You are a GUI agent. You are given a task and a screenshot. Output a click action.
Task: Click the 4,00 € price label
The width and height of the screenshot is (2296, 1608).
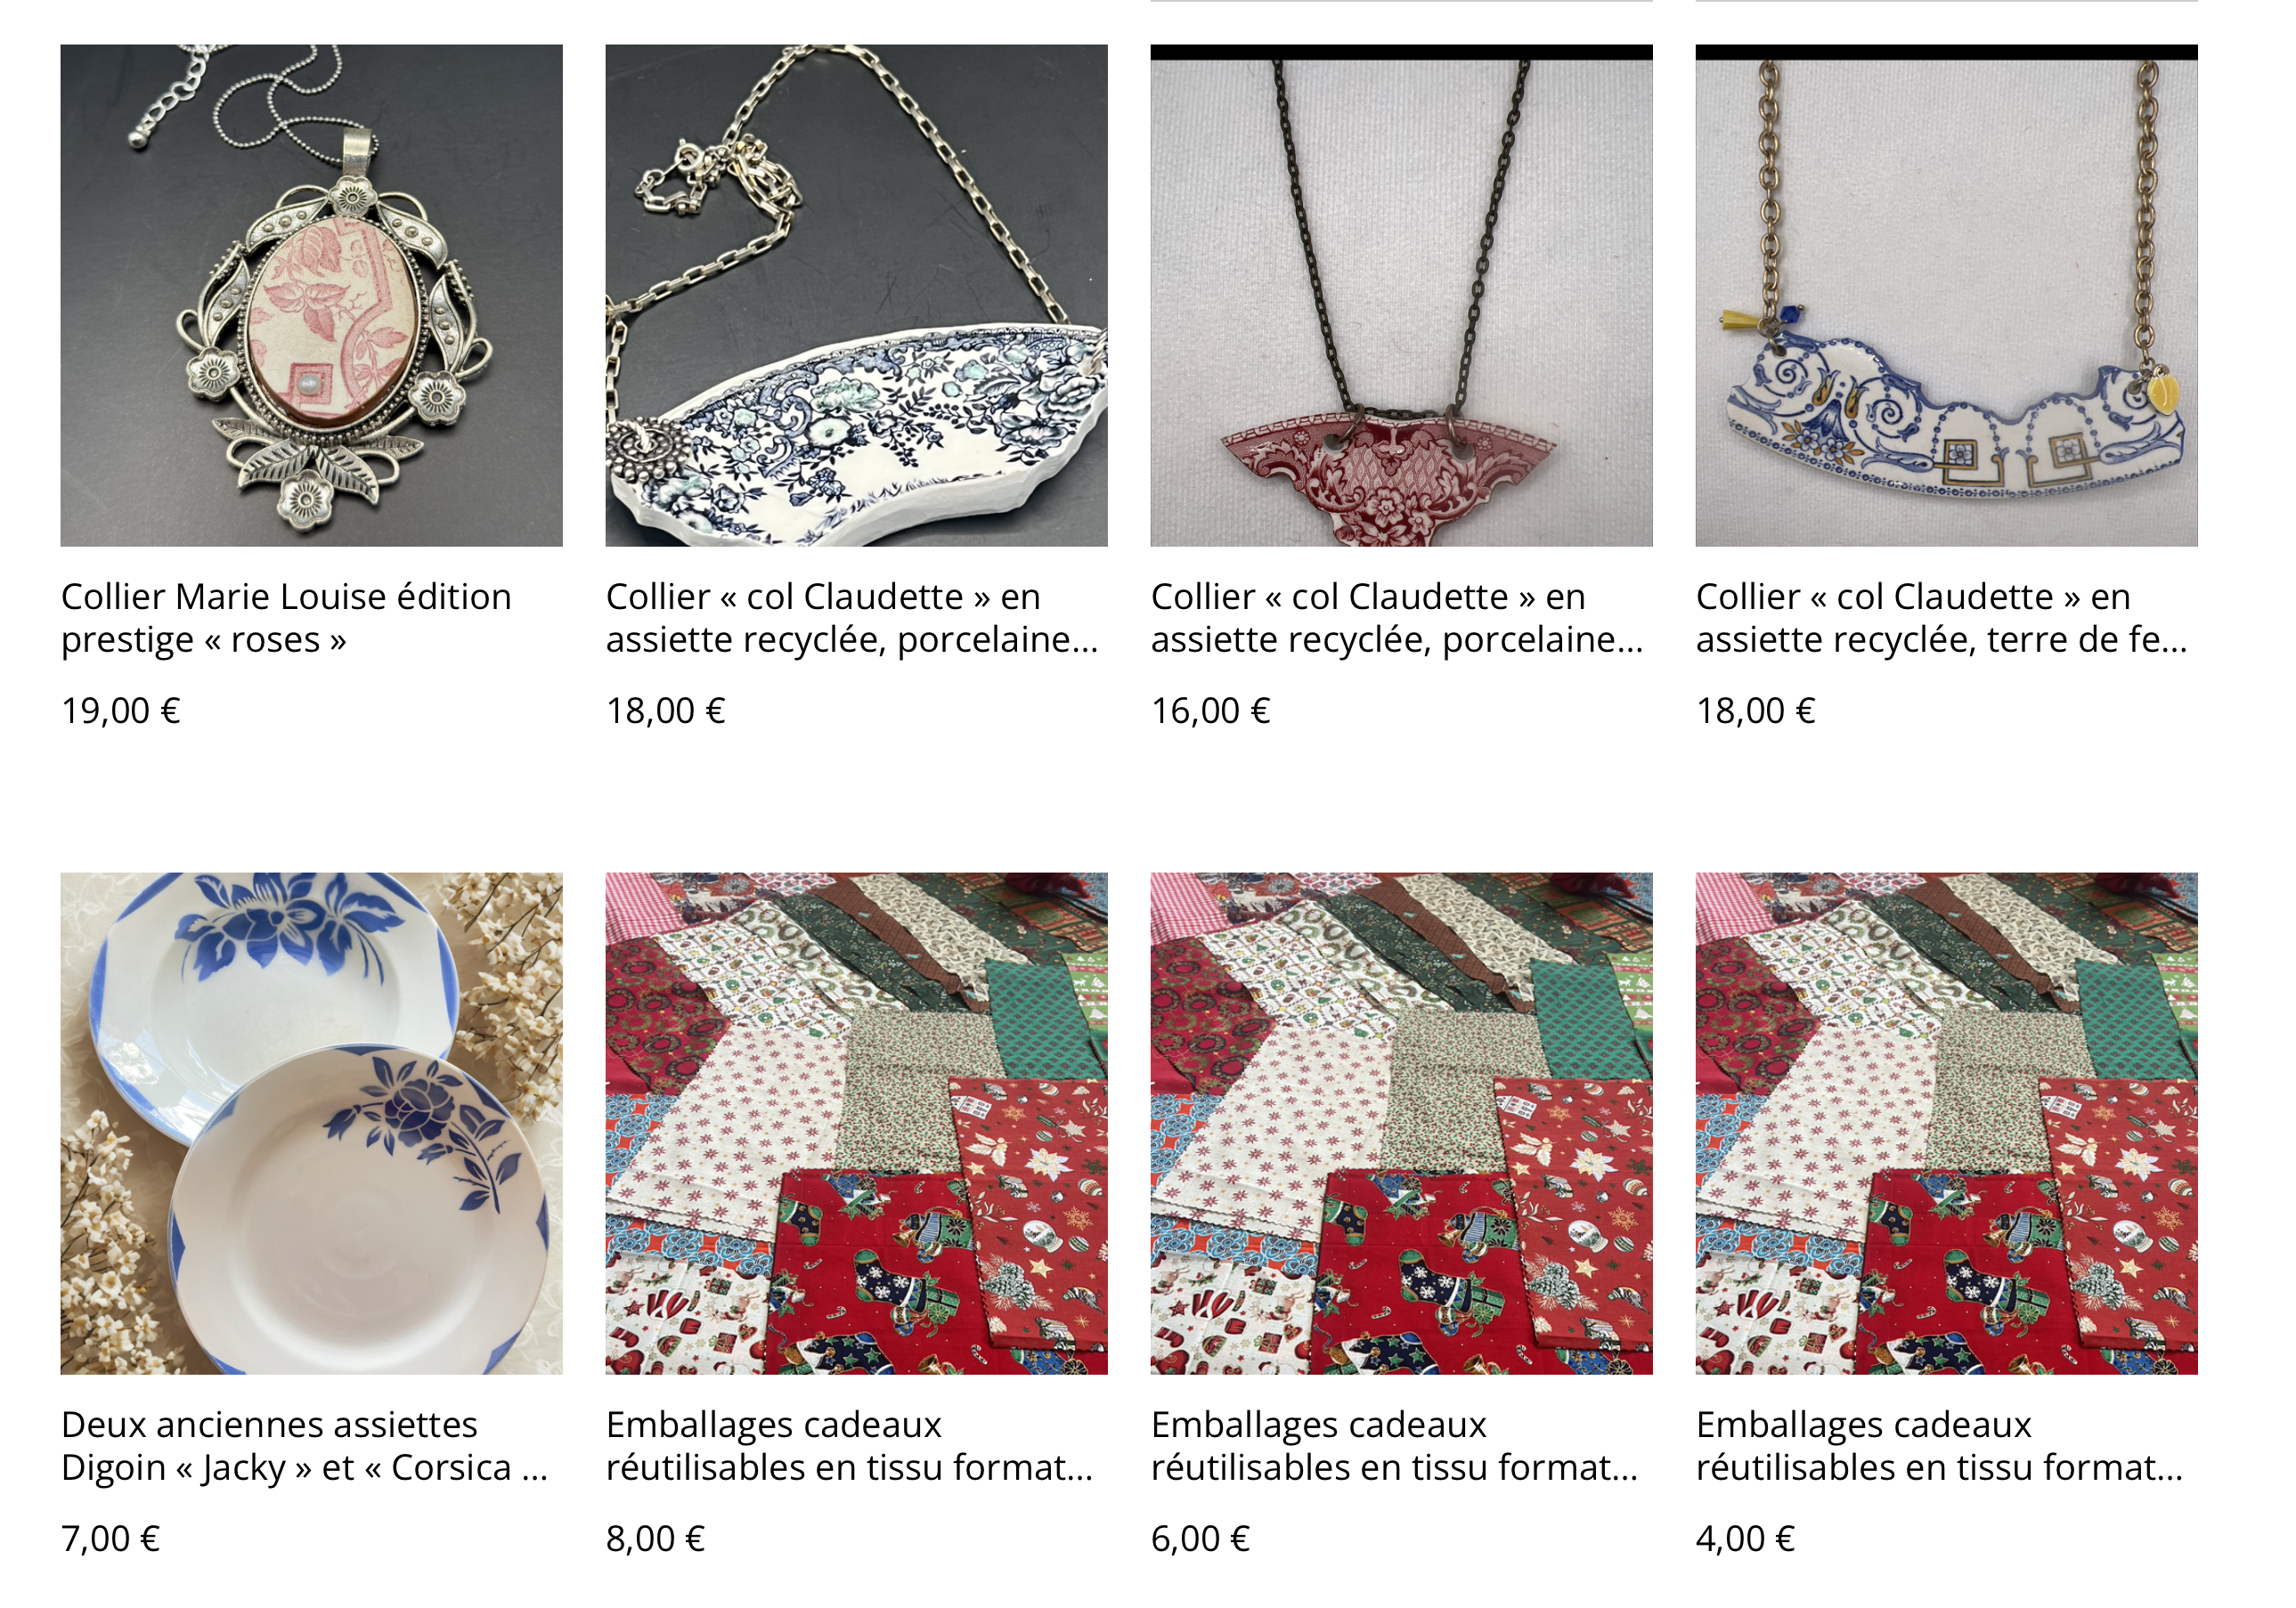pyautogui.click(x=1746, y=1539)
